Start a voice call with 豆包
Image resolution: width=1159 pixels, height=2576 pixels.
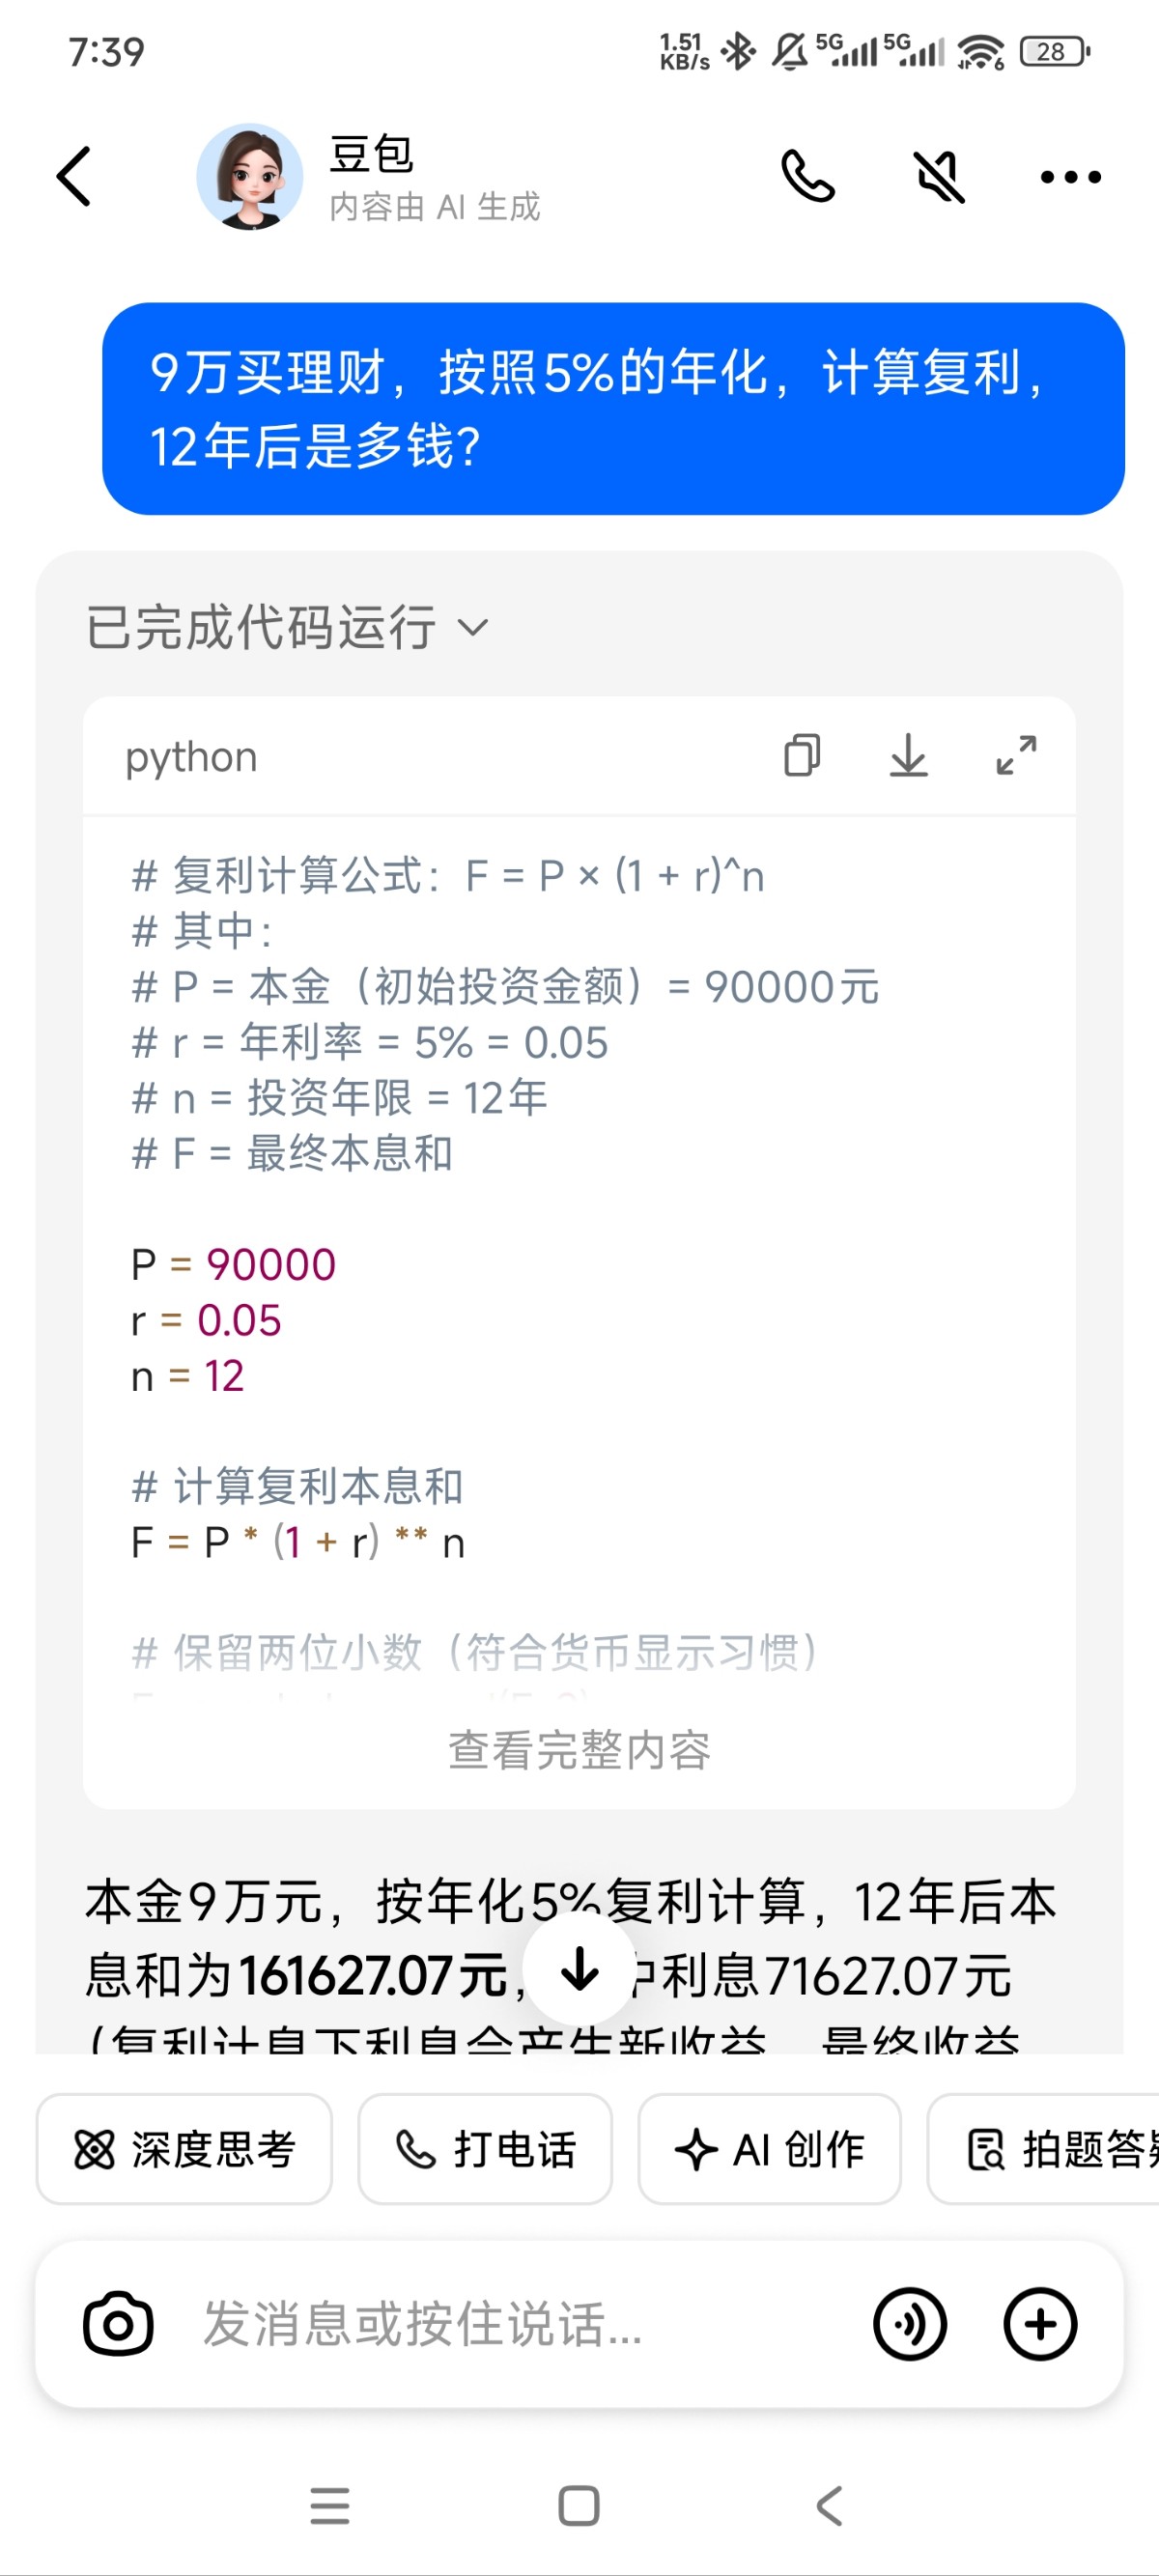click(808, 177)
